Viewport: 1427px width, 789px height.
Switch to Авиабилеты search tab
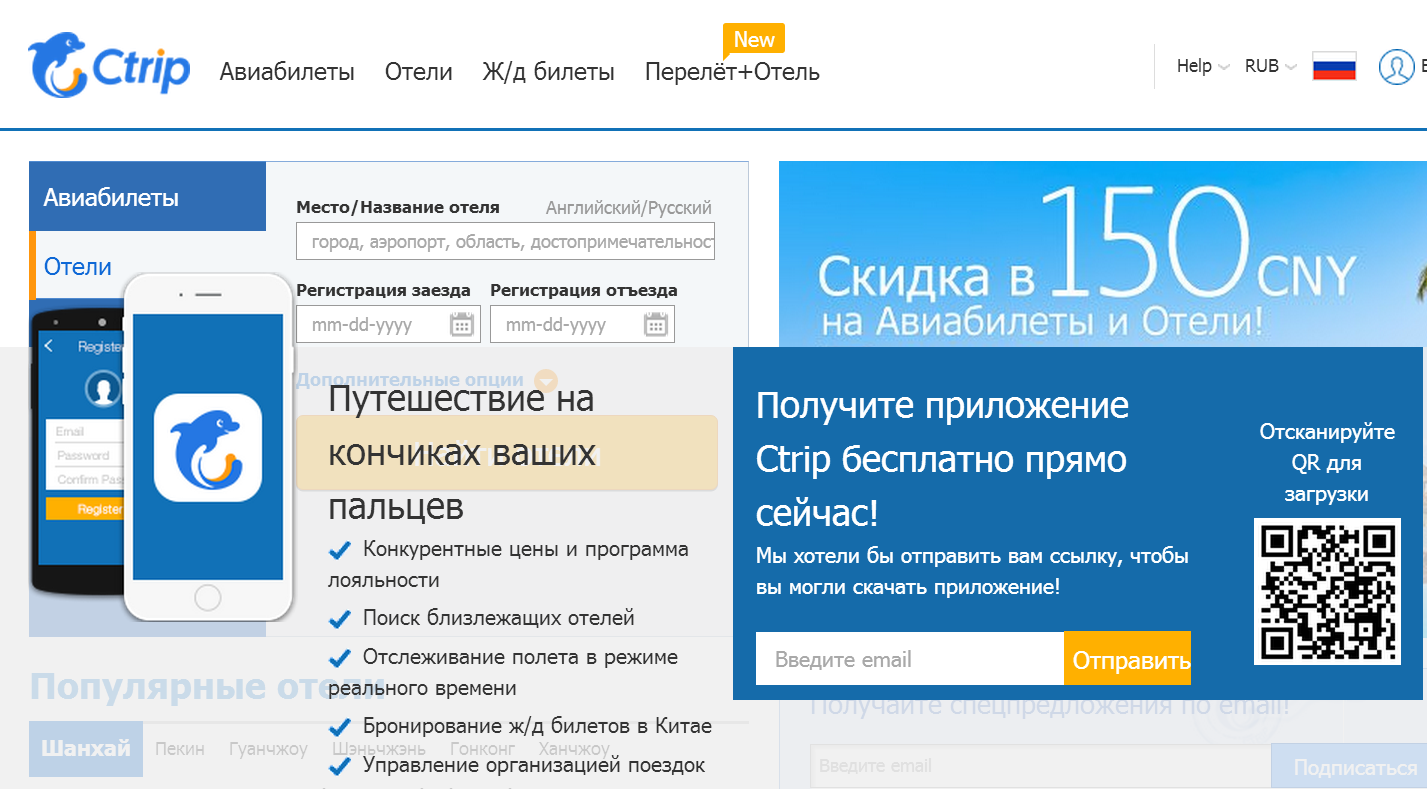click(x=148, y=197)
